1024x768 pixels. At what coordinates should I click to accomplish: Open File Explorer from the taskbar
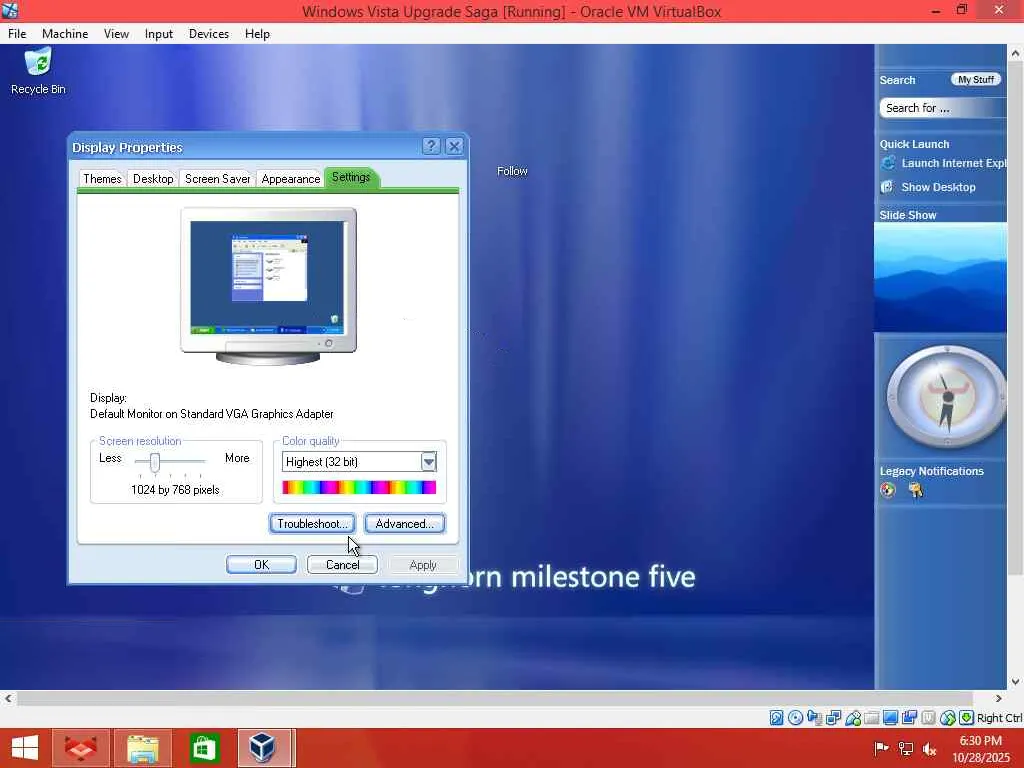point(143,748)
